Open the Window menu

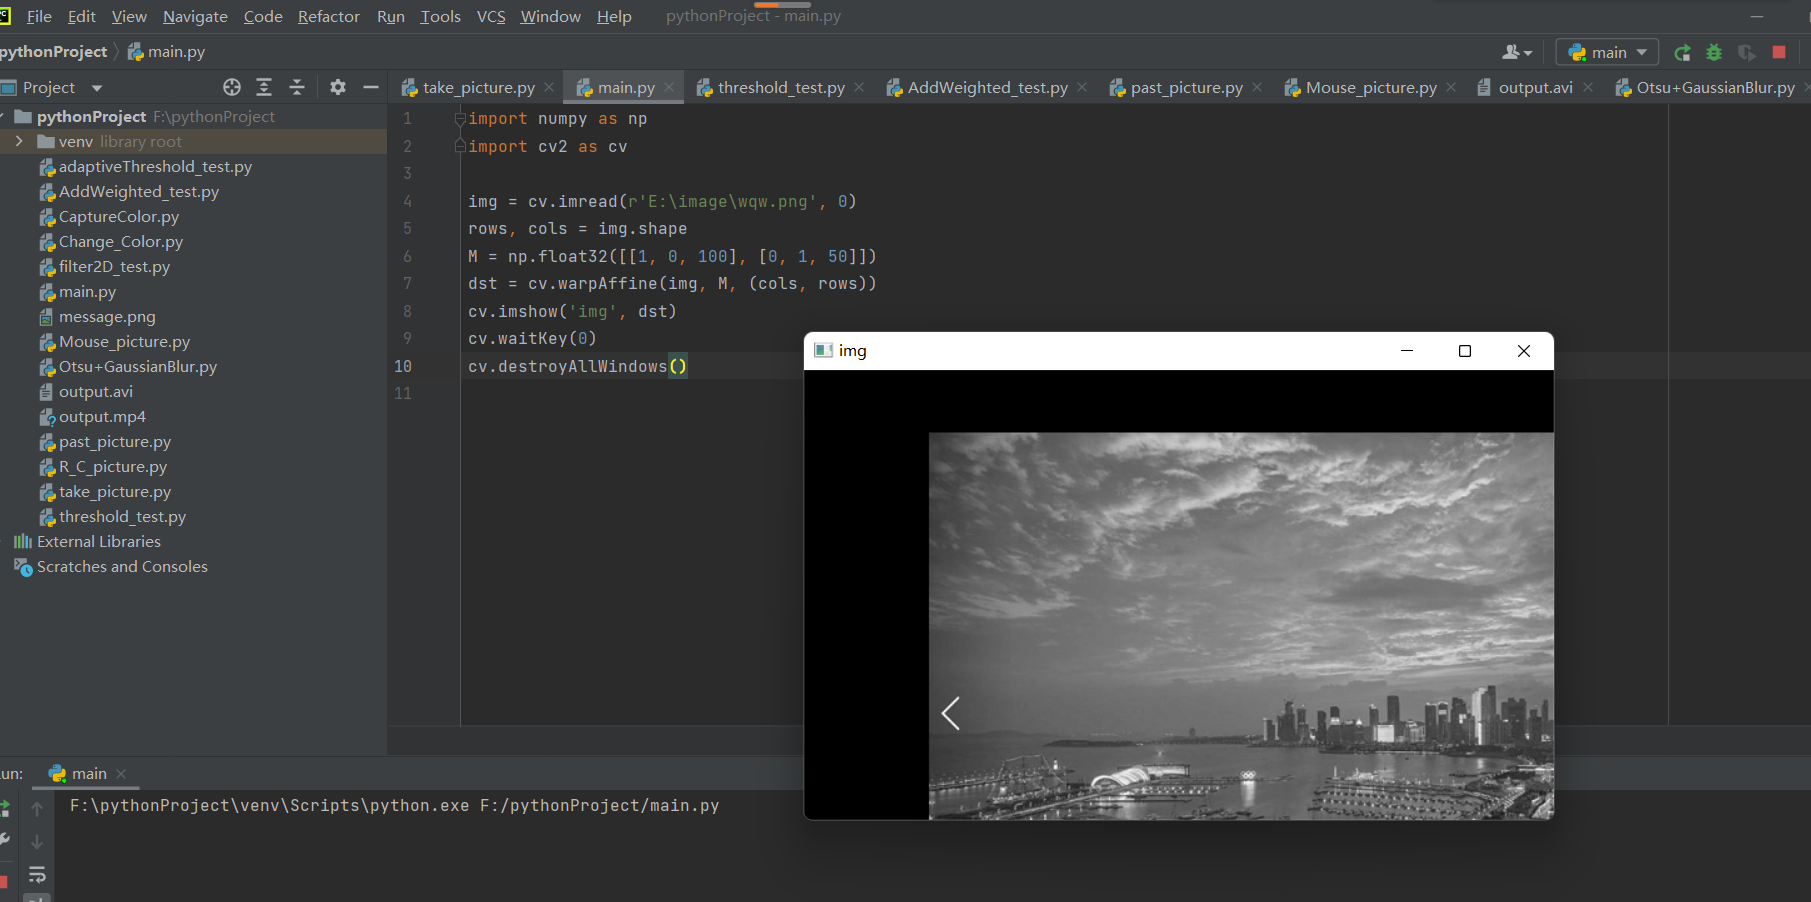click(x=550, y=17)
